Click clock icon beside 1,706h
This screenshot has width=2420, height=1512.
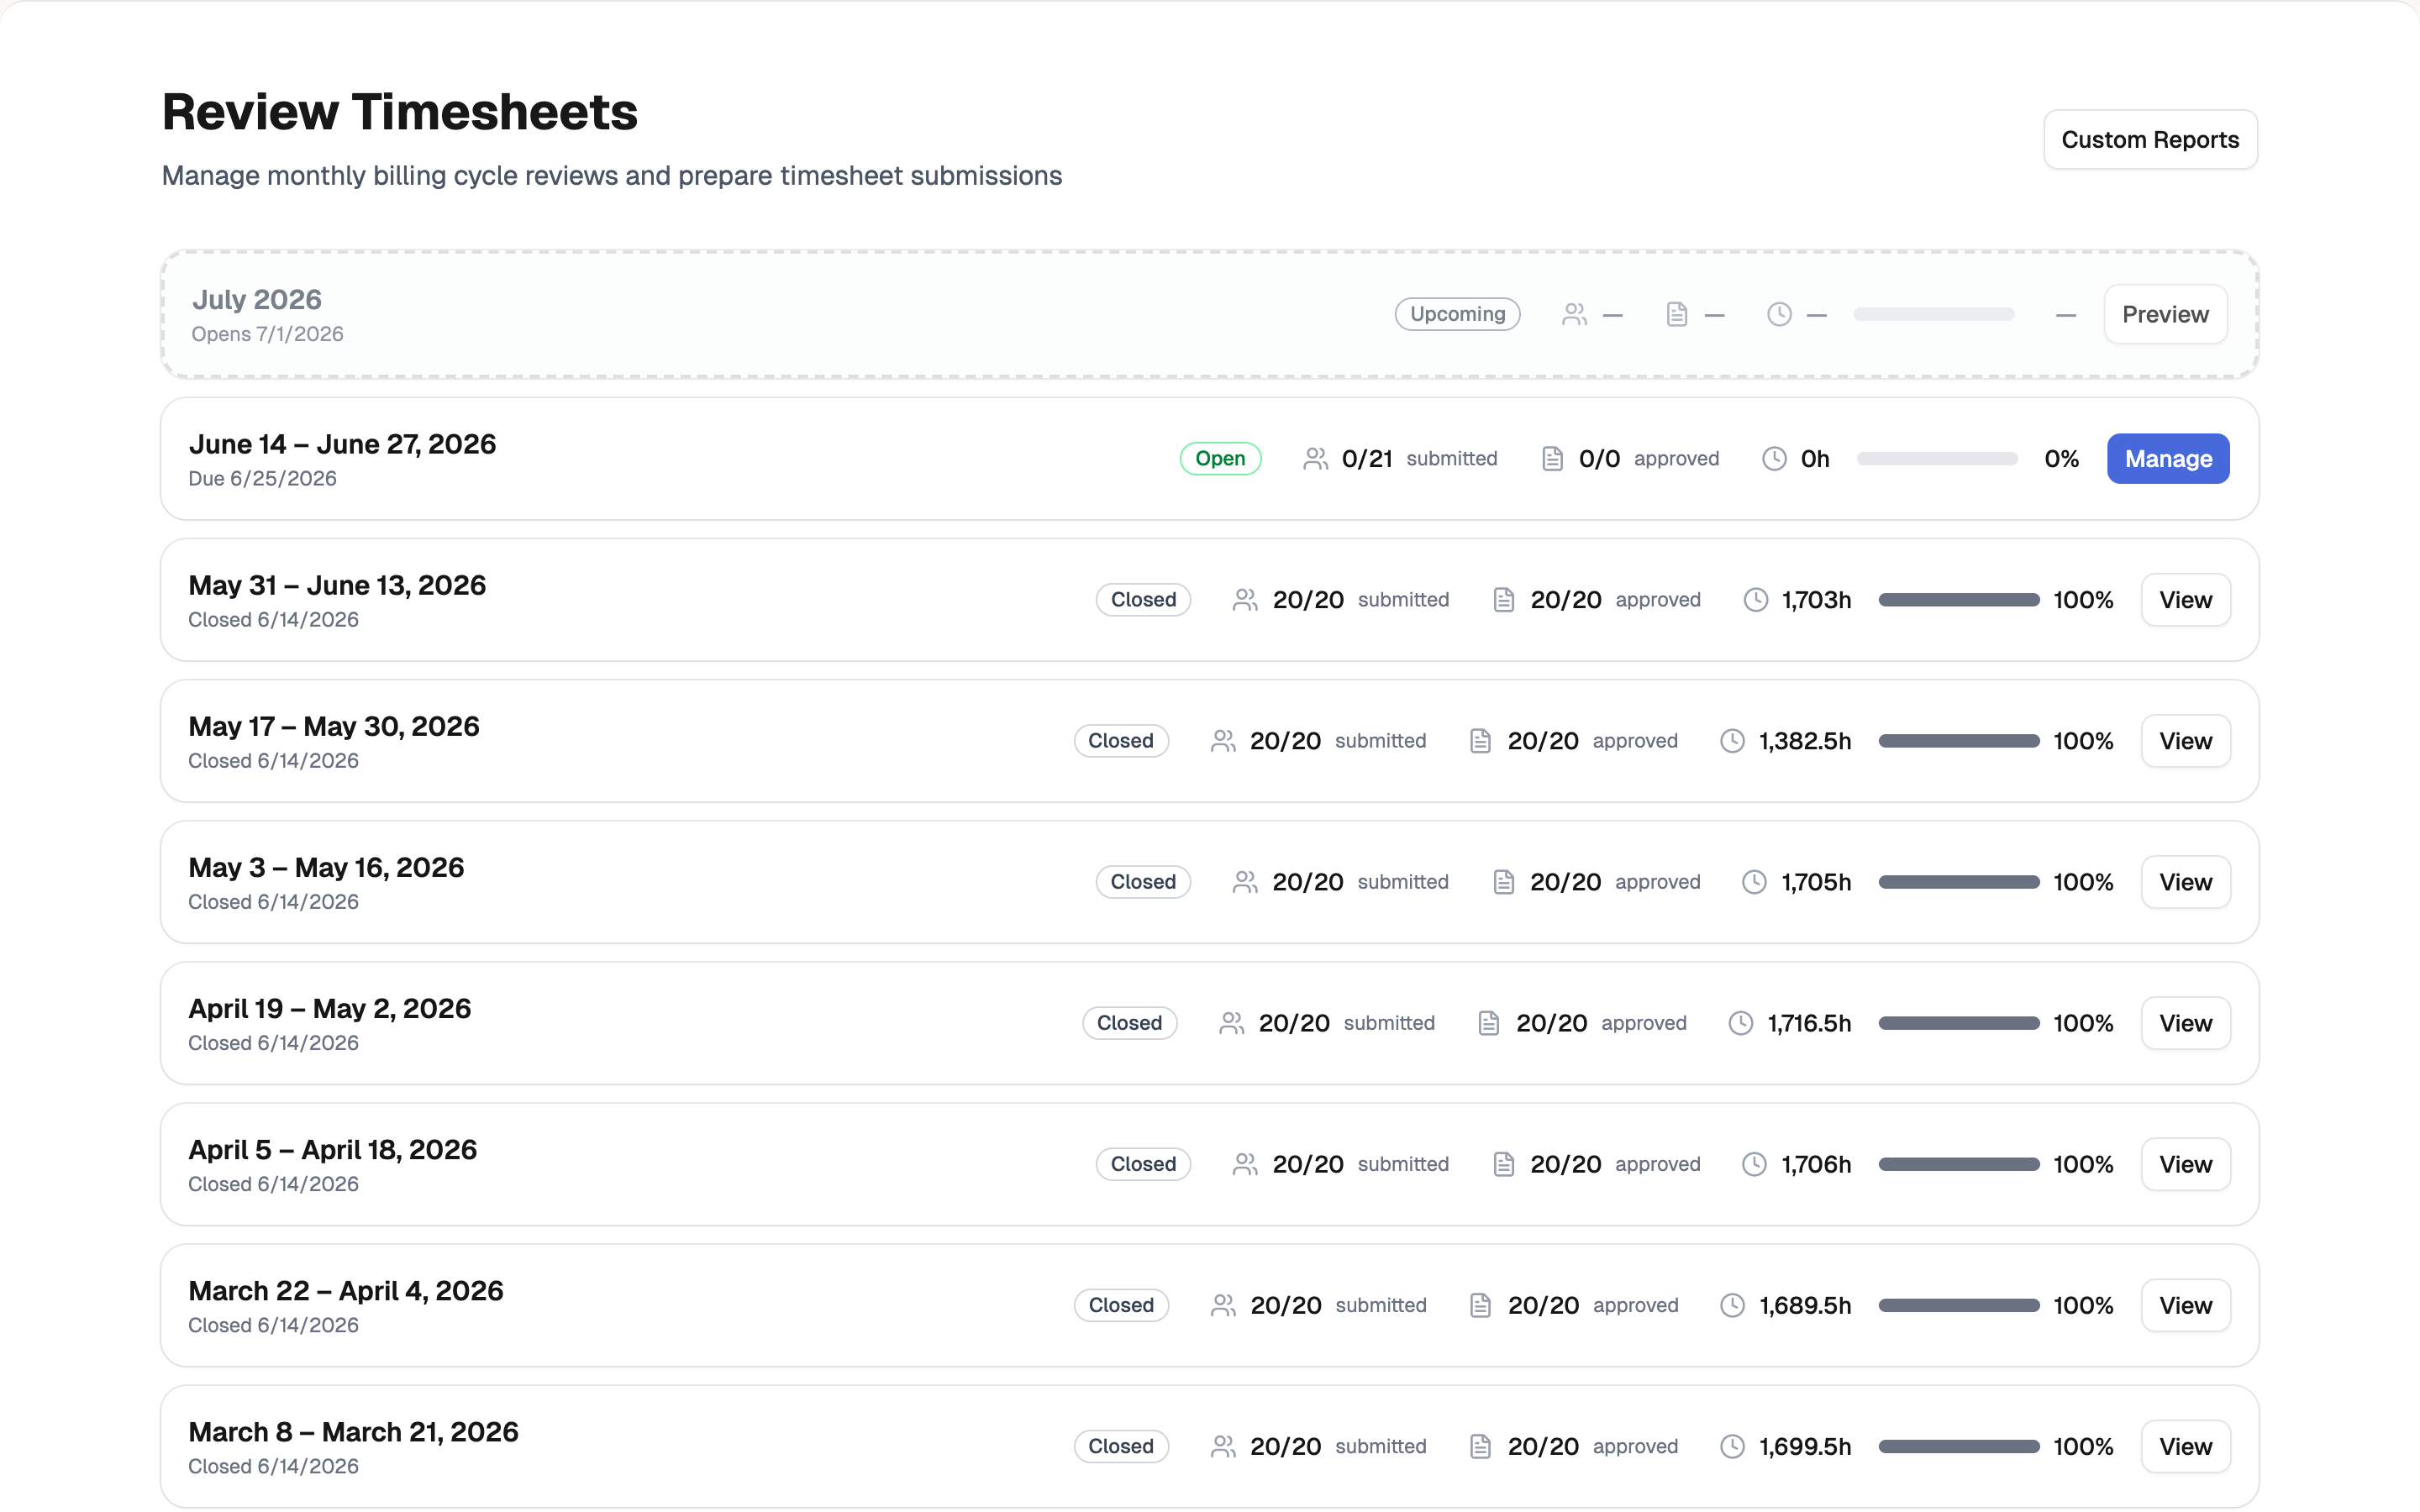(1755, 1164)
